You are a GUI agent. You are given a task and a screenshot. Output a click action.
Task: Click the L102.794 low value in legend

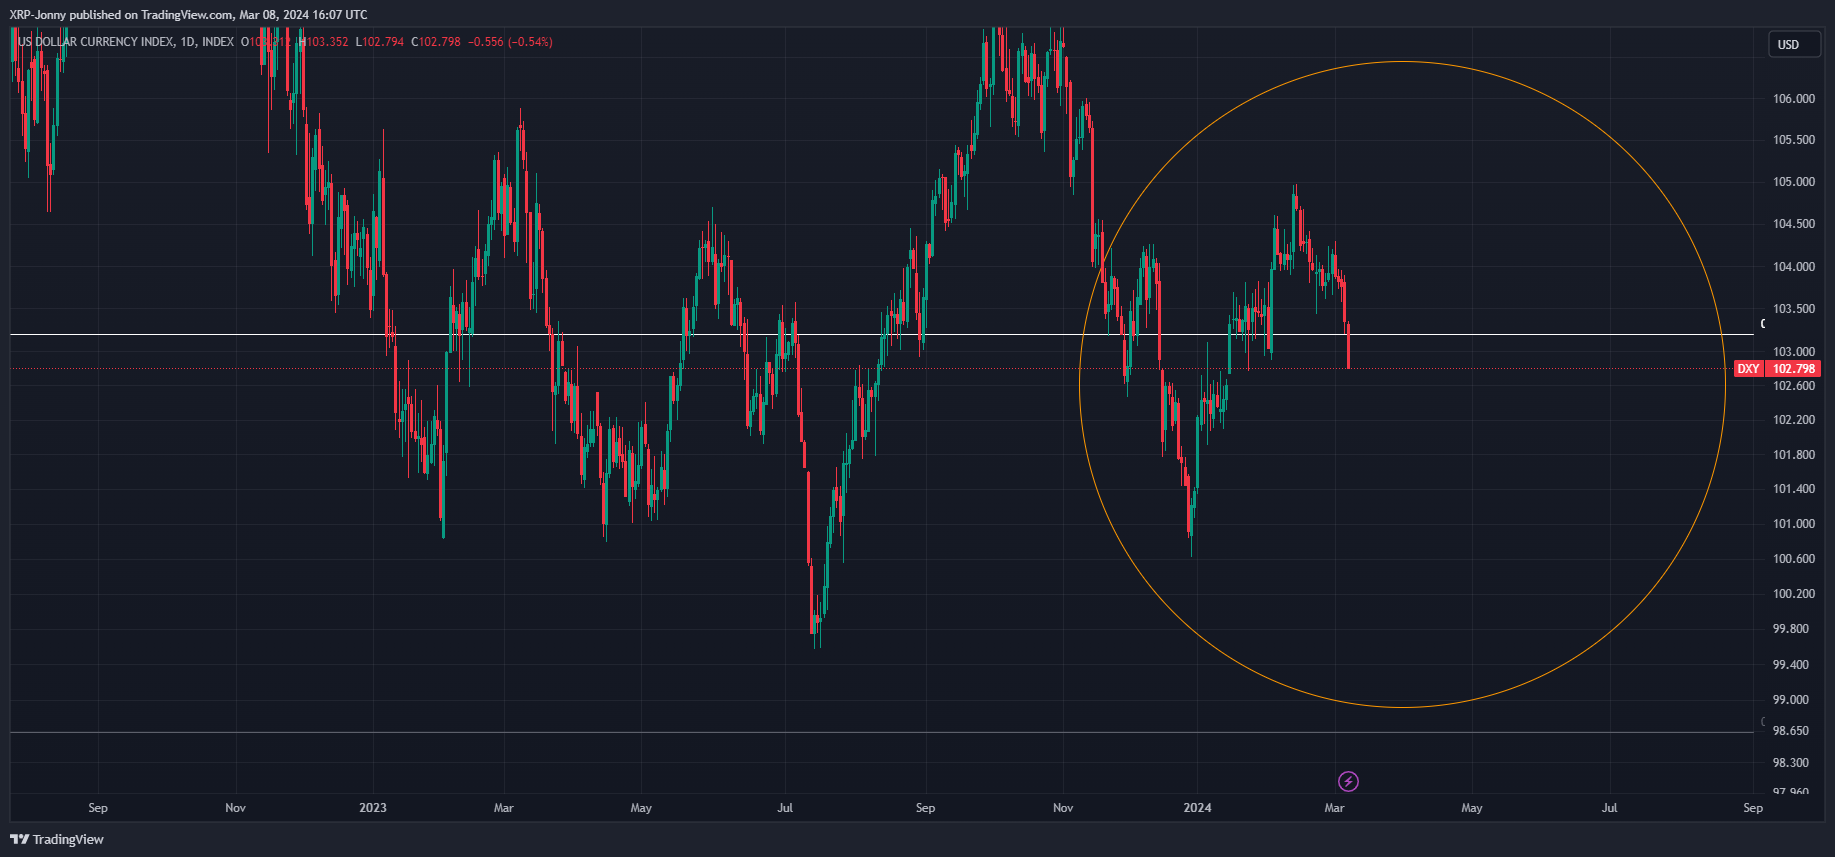[x=380, y=42]
